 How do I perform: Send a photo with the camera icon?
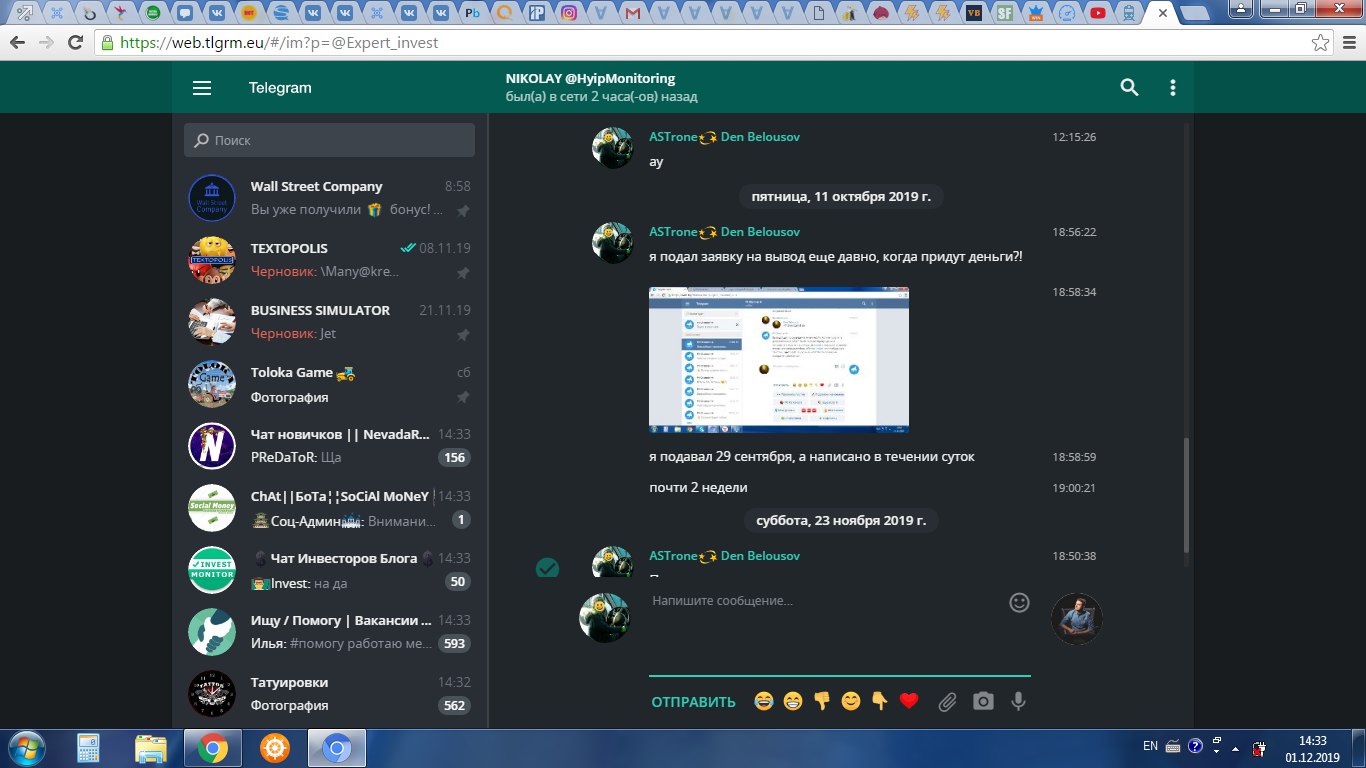984,702
